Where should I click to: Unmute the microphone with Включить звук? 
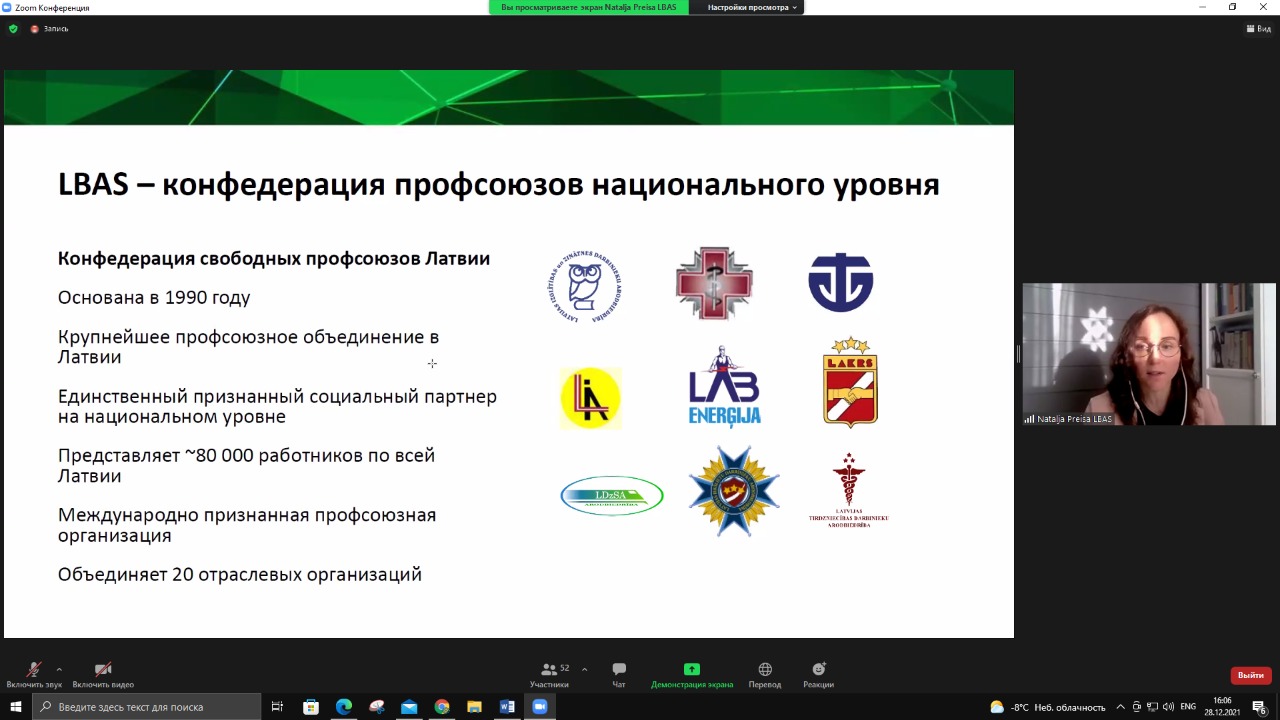(34, 675)
